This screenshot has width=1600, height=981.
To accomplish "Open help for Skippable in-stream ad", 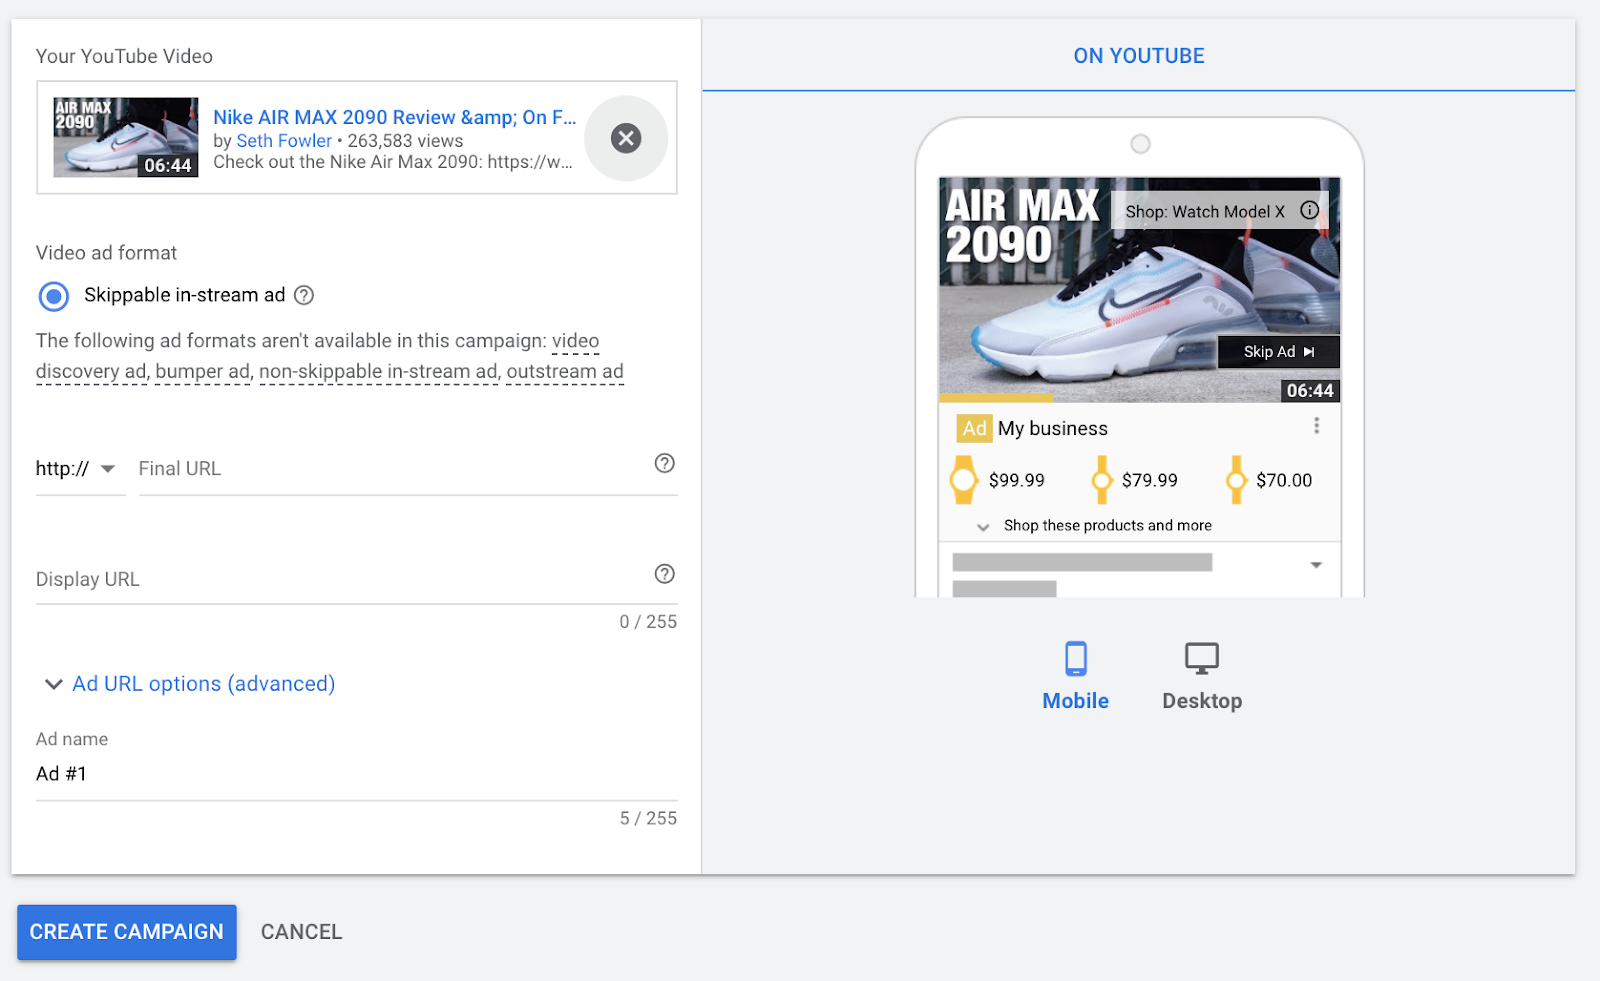I will pos(304,295).
